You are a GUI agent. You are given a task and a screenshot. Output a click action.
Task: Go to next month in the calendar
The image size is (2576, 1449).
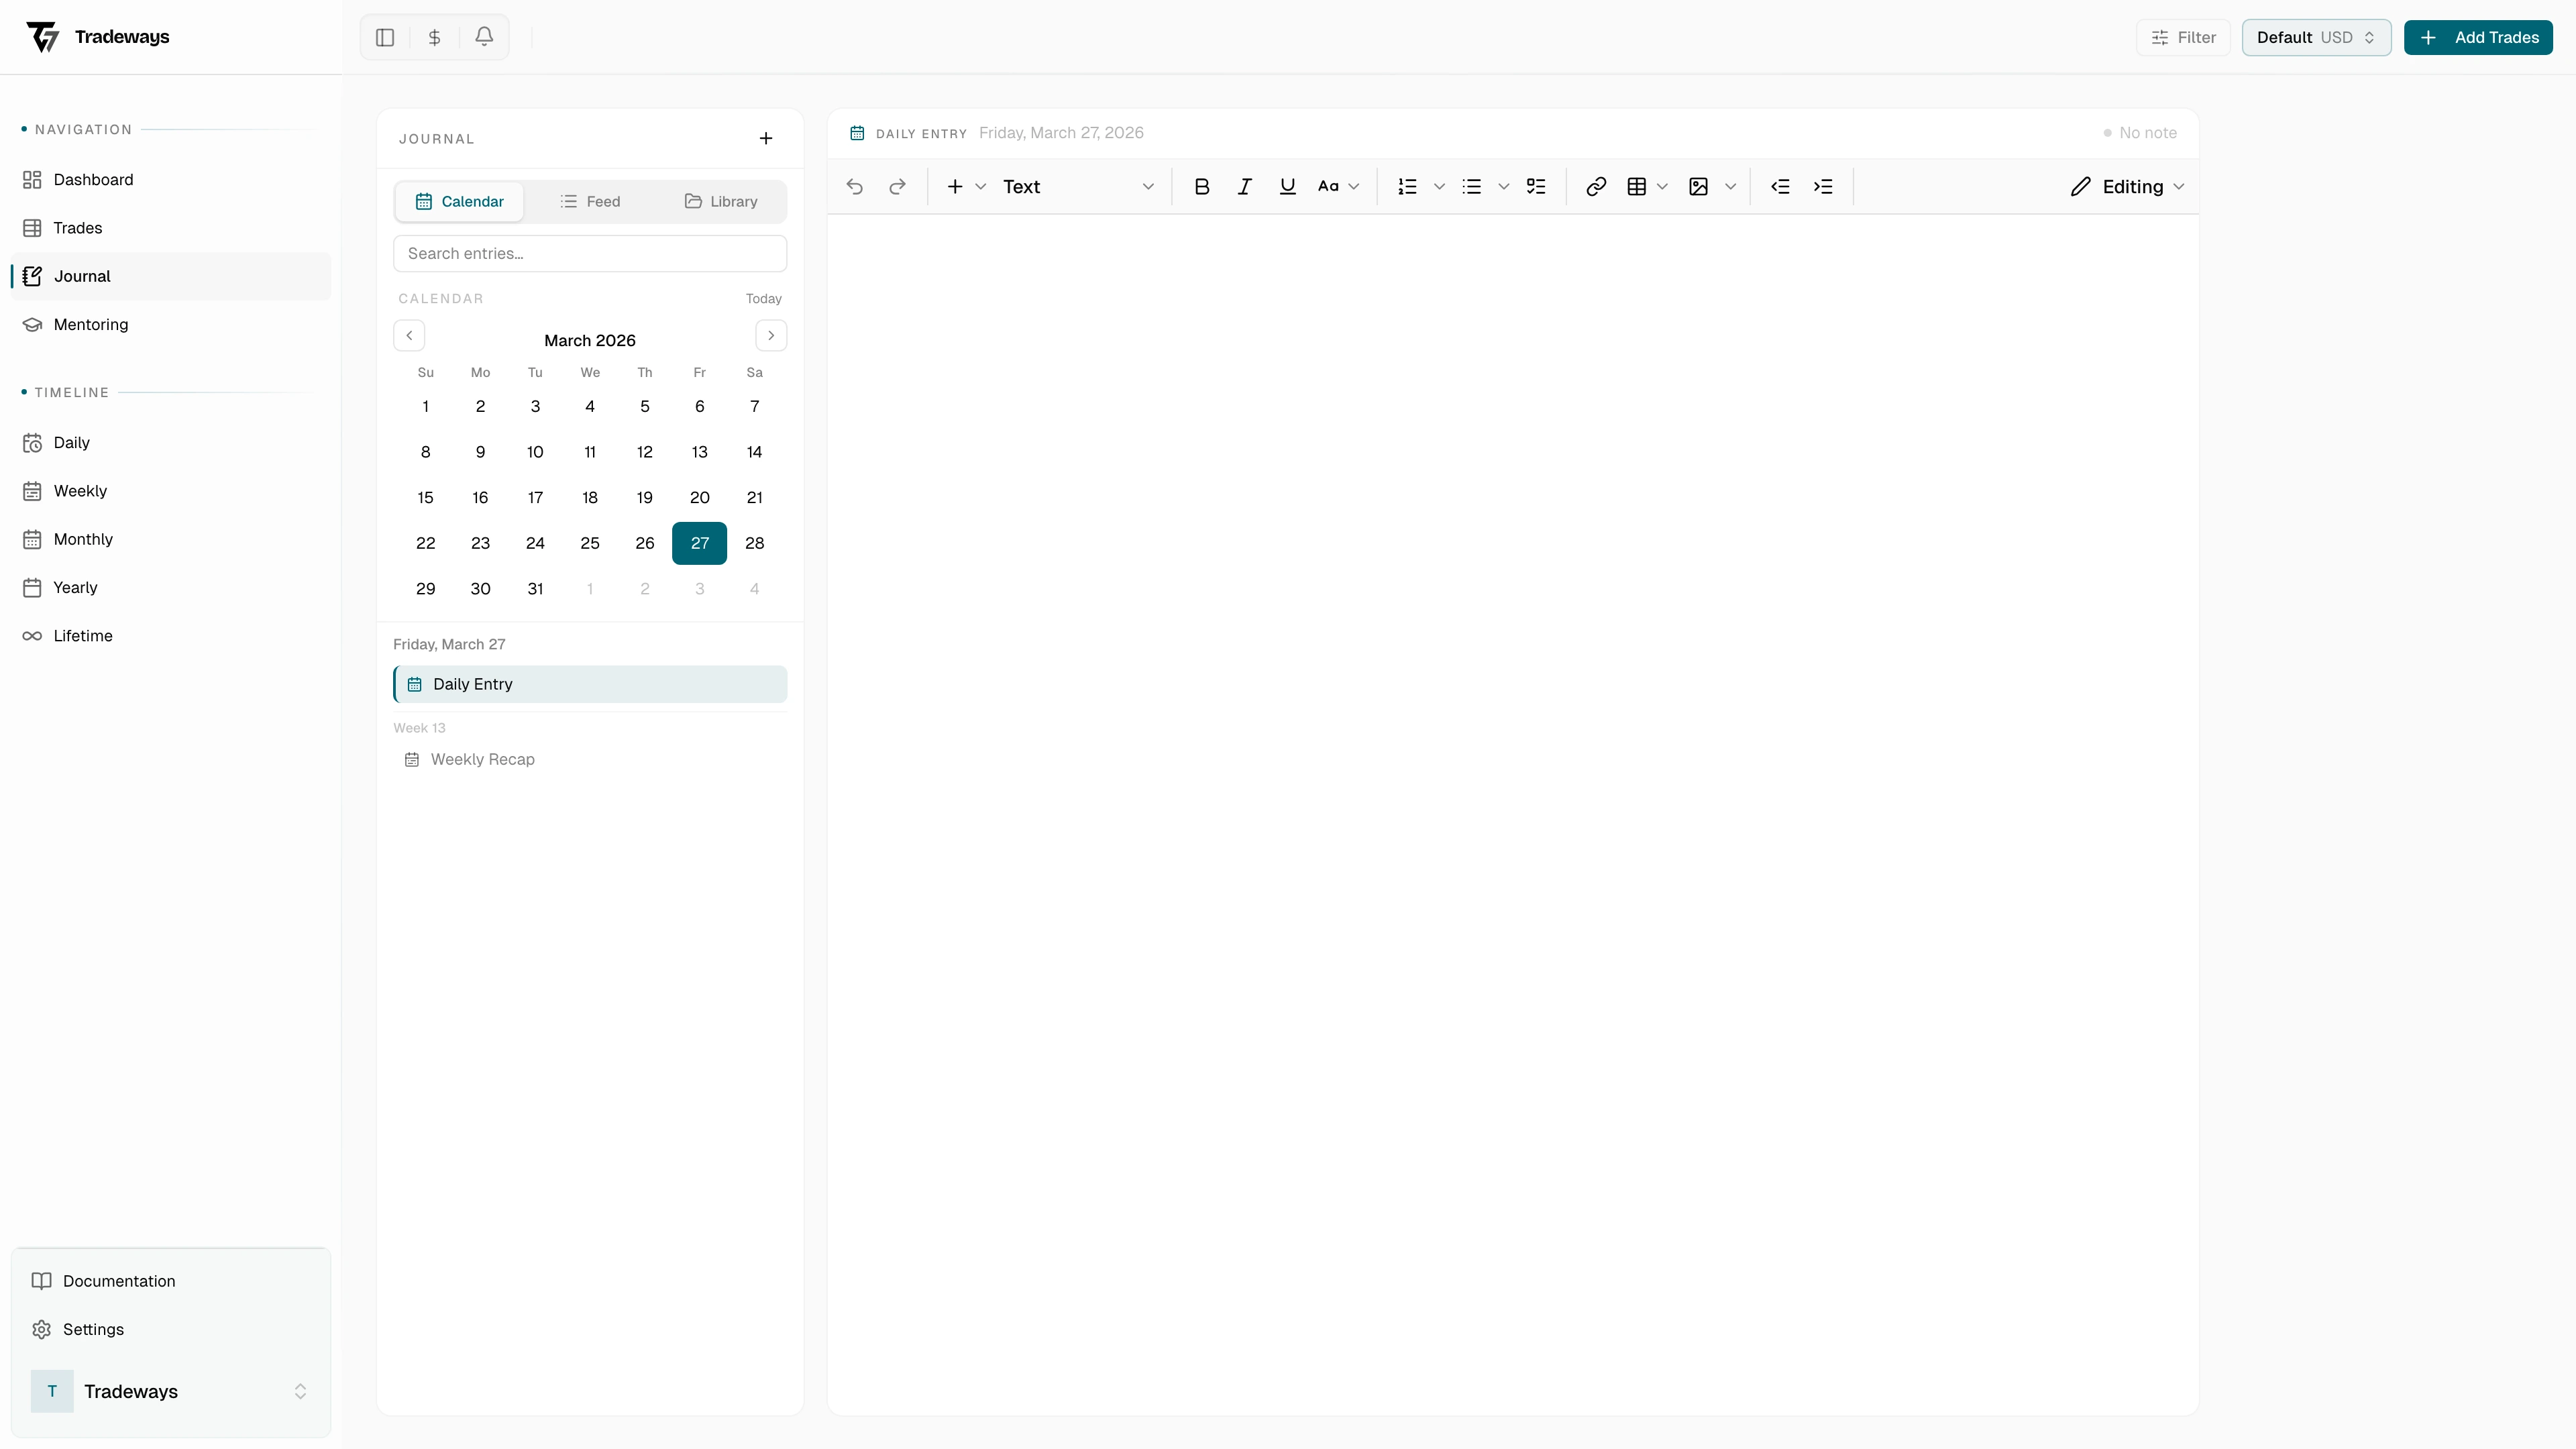[x=770, y=335]
